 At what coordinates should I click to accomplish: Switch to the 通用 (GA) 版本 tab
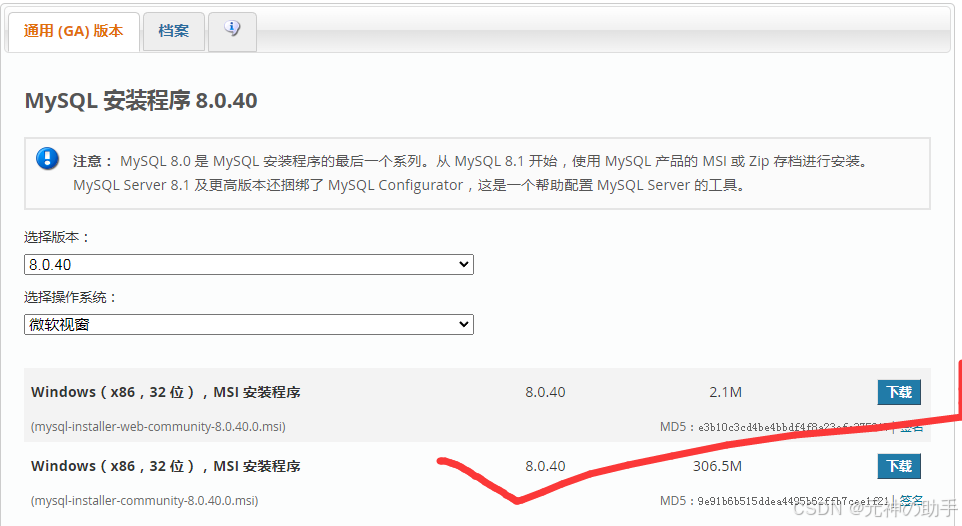(x=73, y=31)
